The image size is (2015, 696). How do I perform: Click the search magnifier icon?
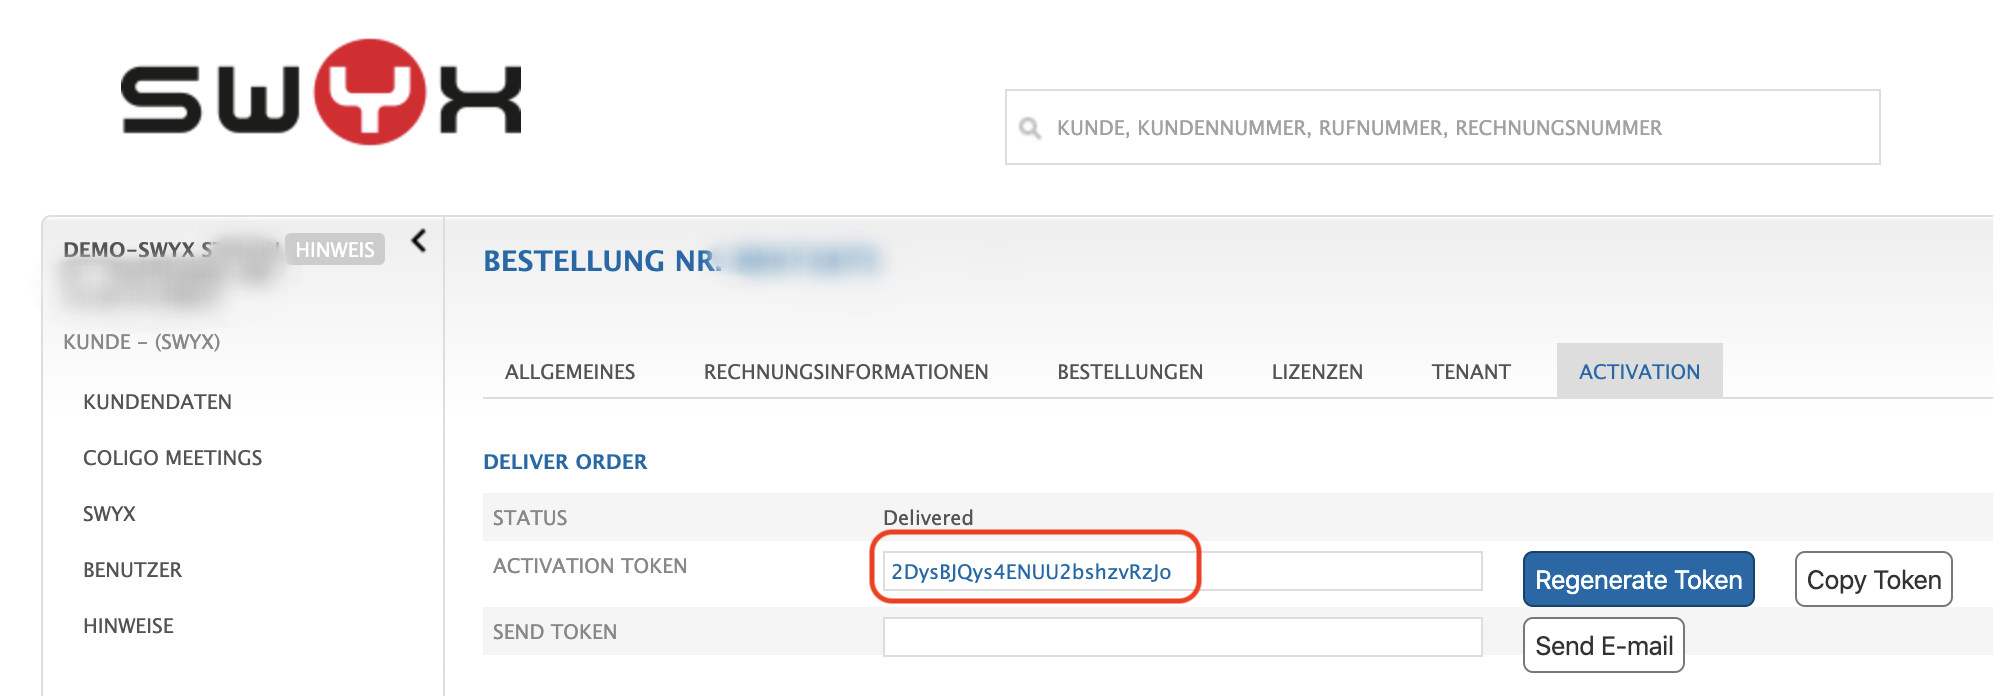[1029, 128]
